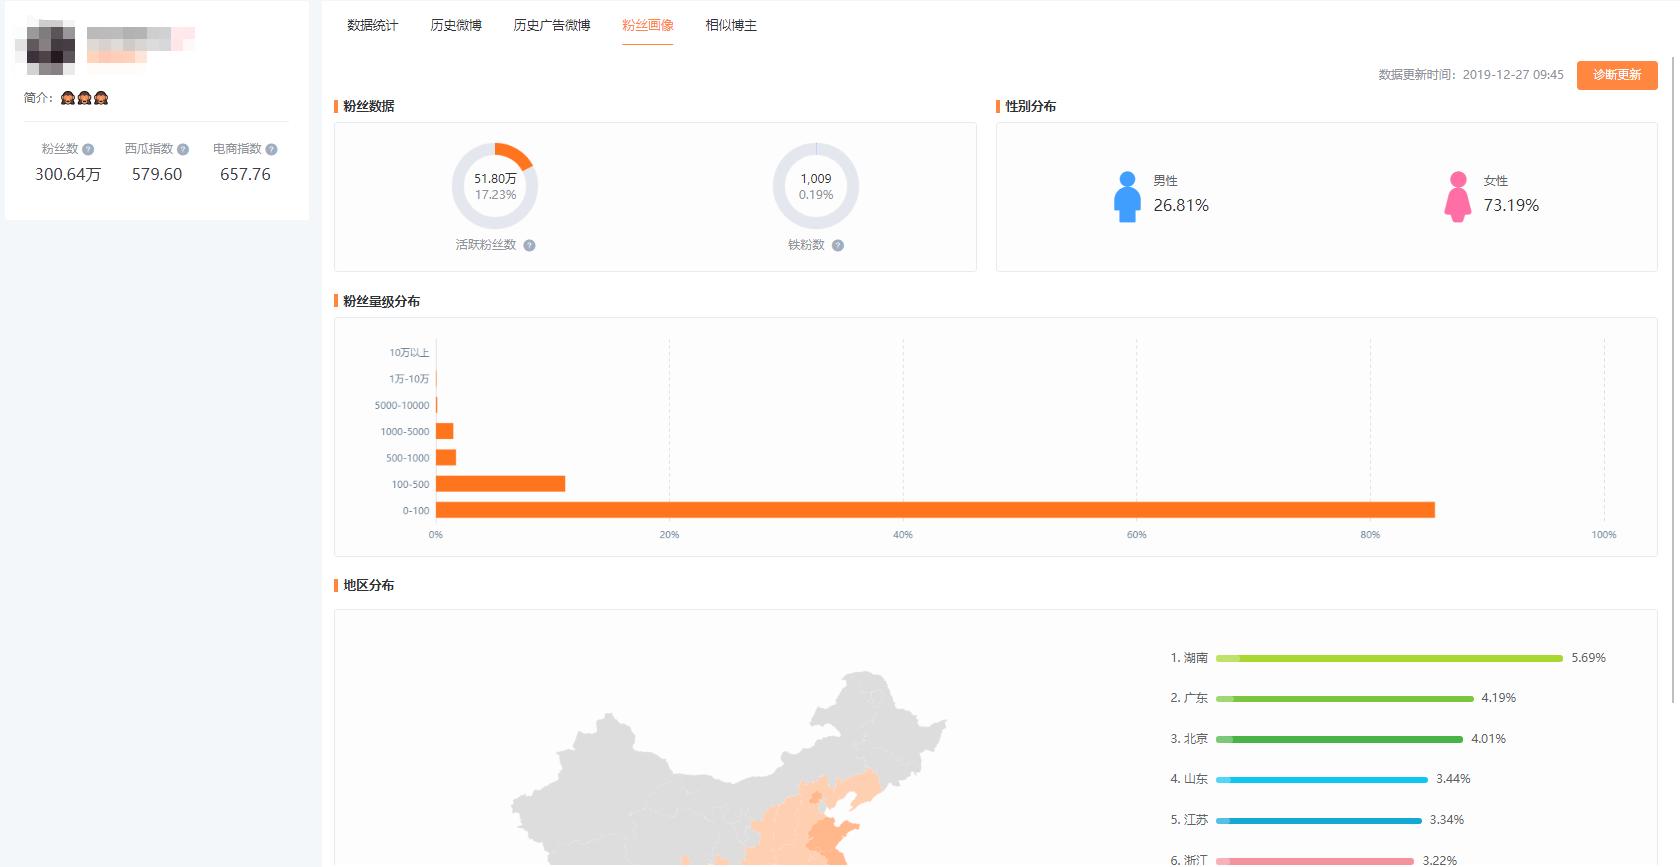The width and height of the screenshot is (1680, 867).
Task: Click the 山东 region progress bar
Action: [x=1322, y=779]
